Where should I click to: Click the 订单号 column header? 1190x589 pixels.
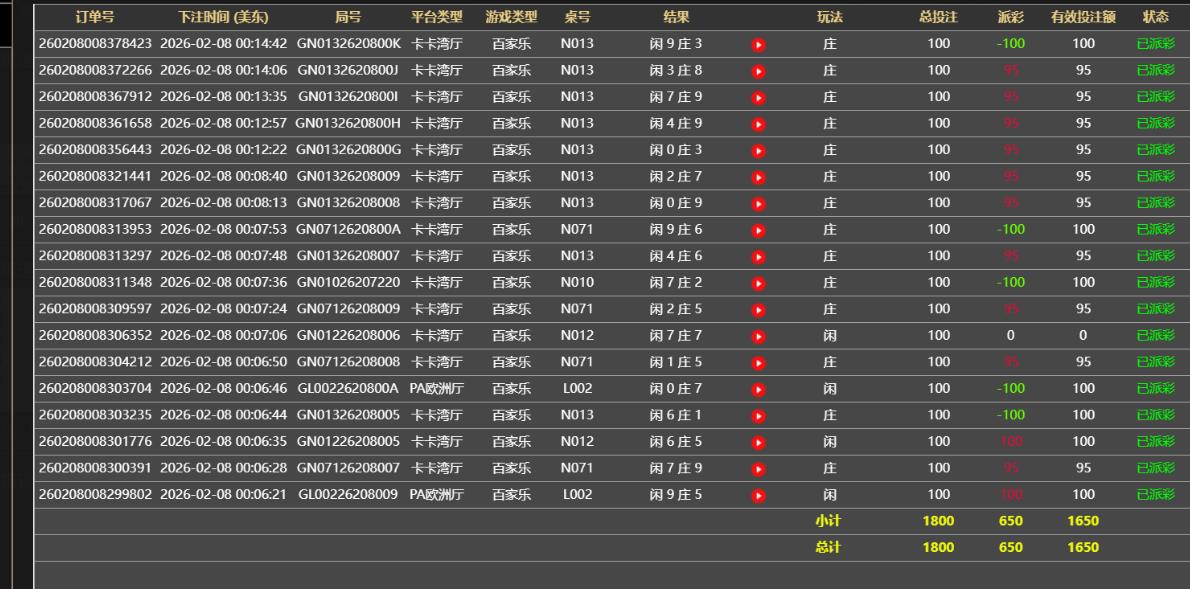[x=95, y=17]
